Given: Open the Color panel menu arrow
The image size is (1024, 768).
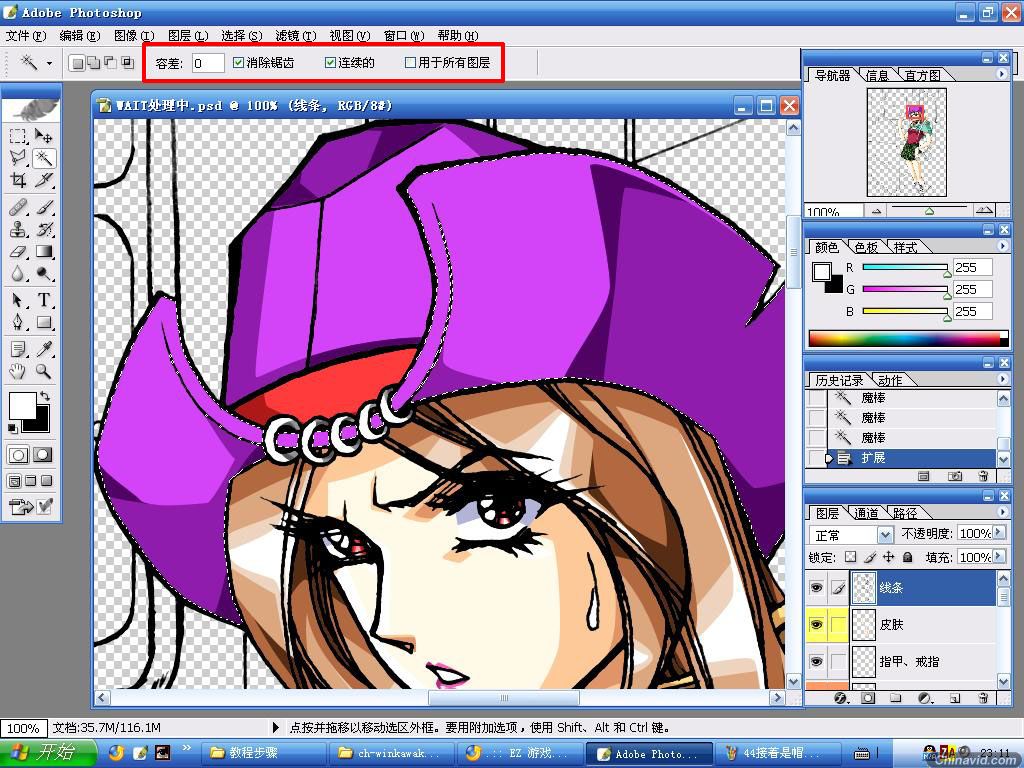Looking at the screenshot, I should tap(1002, 246).
